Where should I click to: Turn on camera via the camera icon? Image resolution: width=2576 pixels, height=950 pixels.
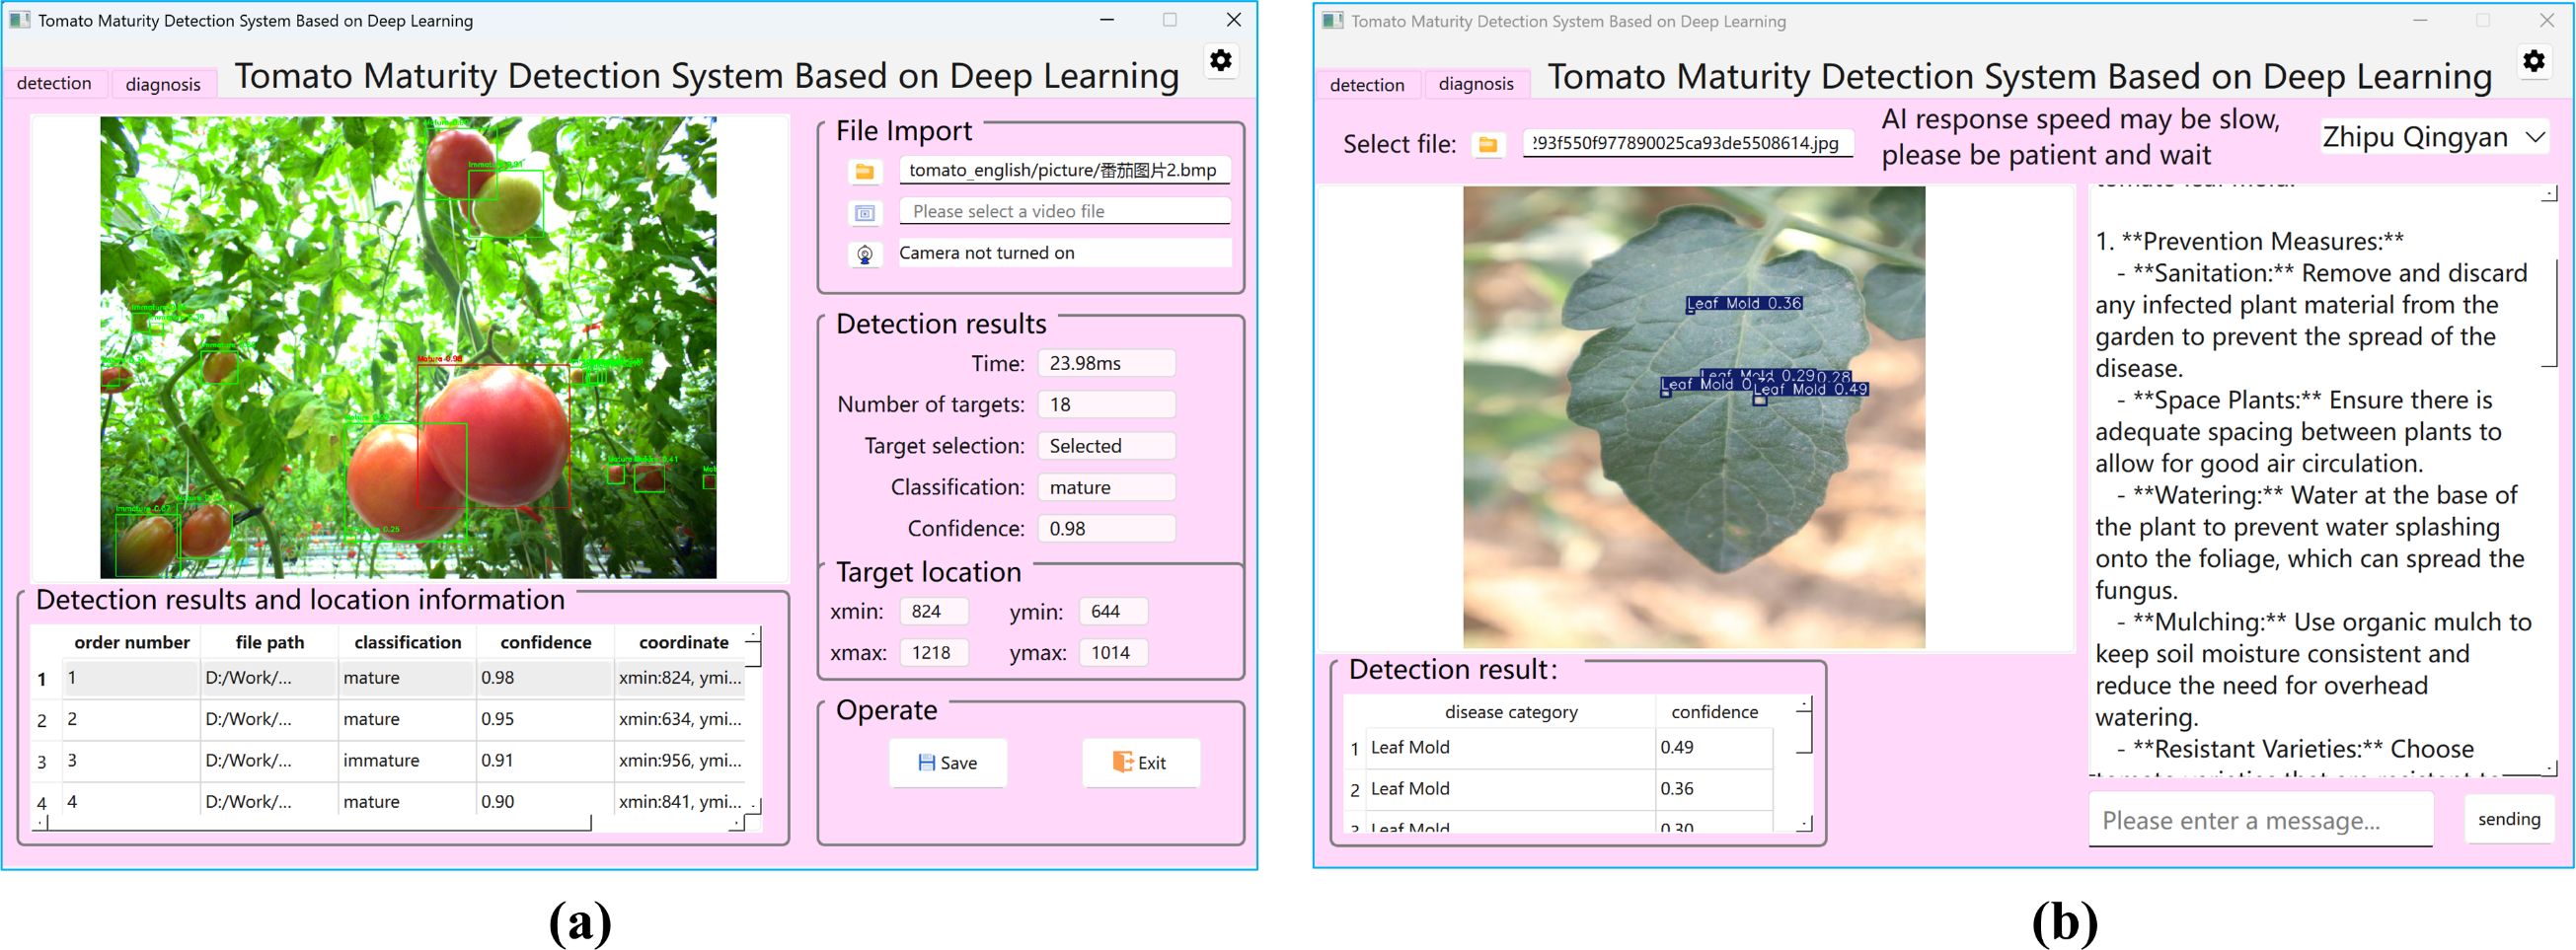[865, 254]
